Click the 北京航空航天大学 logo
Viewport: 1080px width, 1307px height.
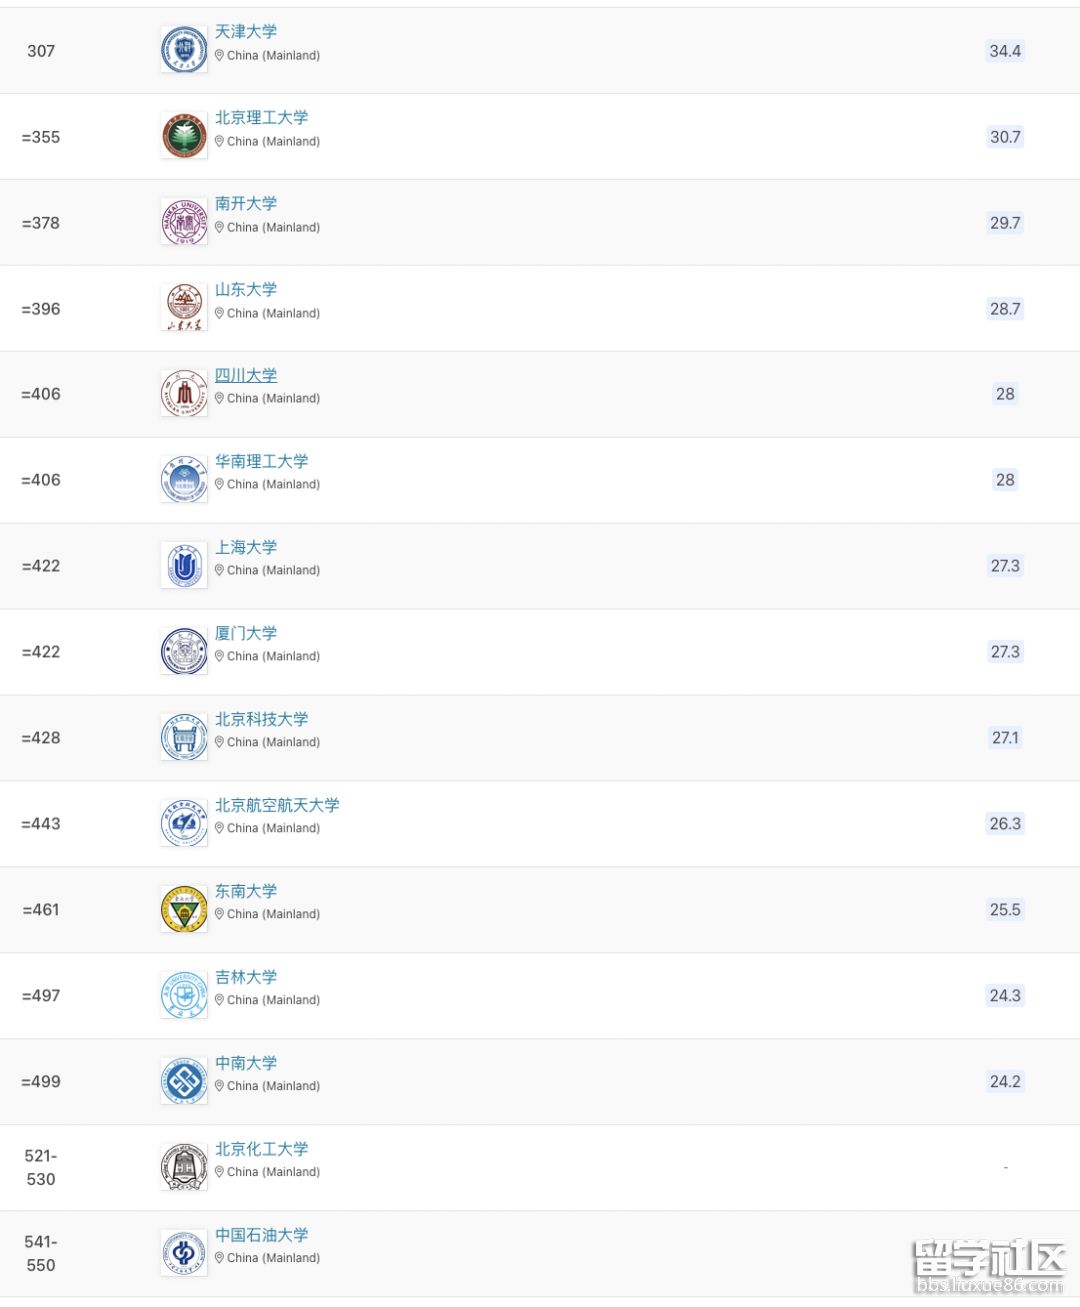pyautogui.click(x=184, y=824)
